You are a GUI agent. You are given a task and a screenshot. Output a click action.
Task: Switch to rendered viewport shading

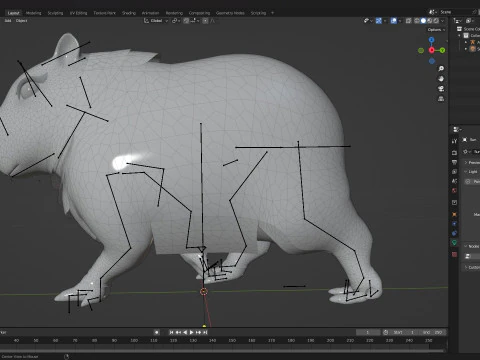[436, 21]
